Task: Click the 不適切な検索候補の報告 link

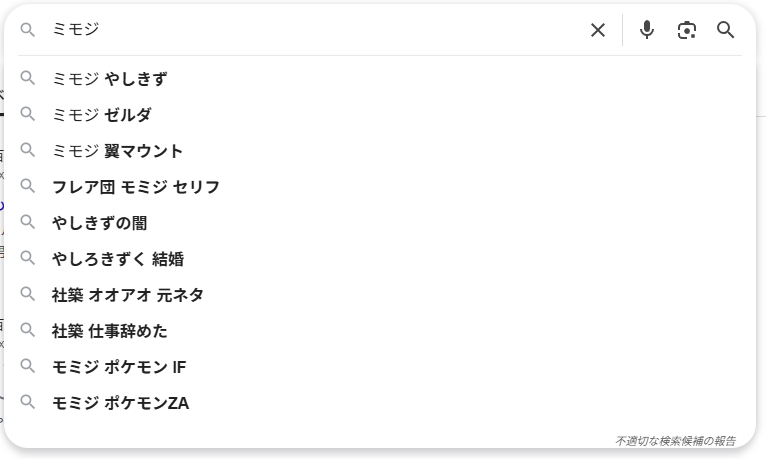Action: pos(675,440)
